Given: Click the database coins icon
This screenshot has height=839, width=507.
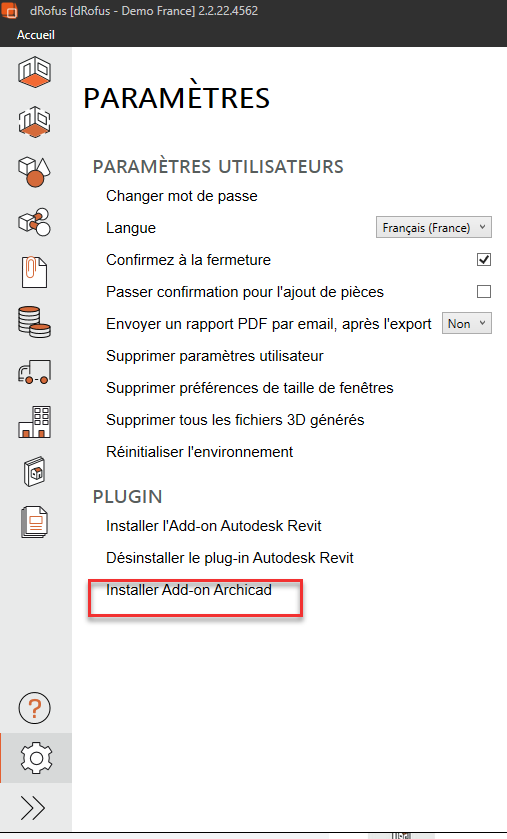Looking at the screenshot, I should point(34,322).
